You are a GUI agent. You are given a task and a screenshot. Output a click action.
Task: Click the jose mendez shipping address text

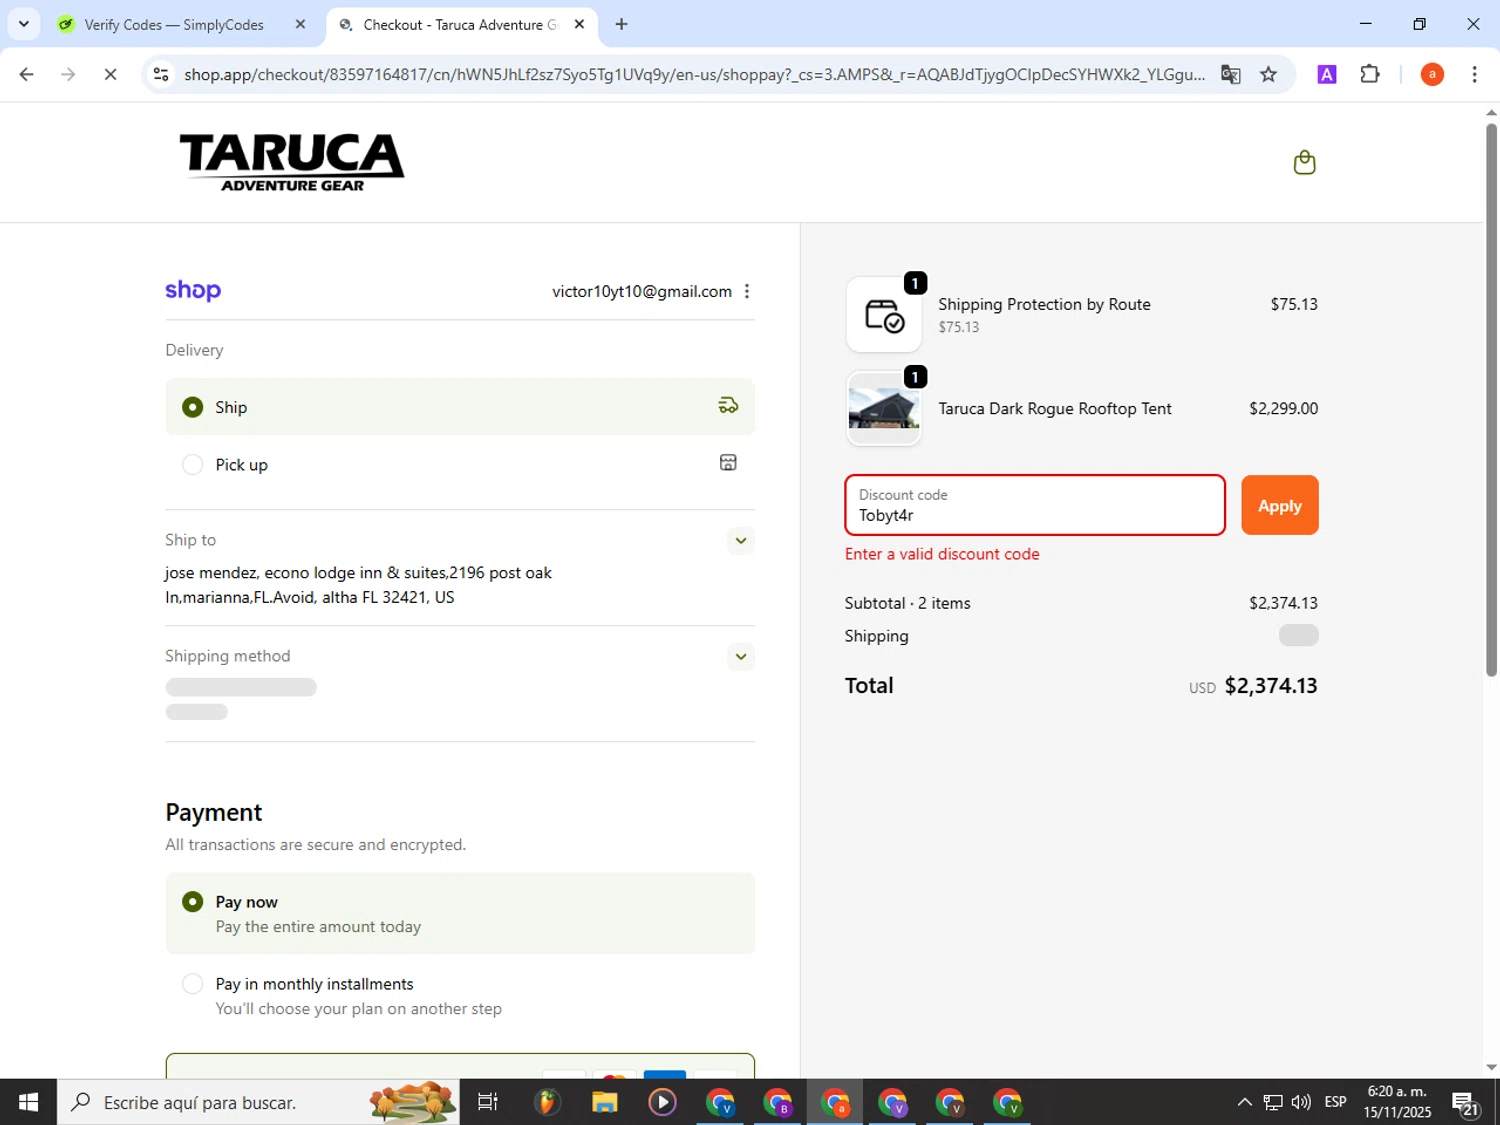click(x=359, y=585)
